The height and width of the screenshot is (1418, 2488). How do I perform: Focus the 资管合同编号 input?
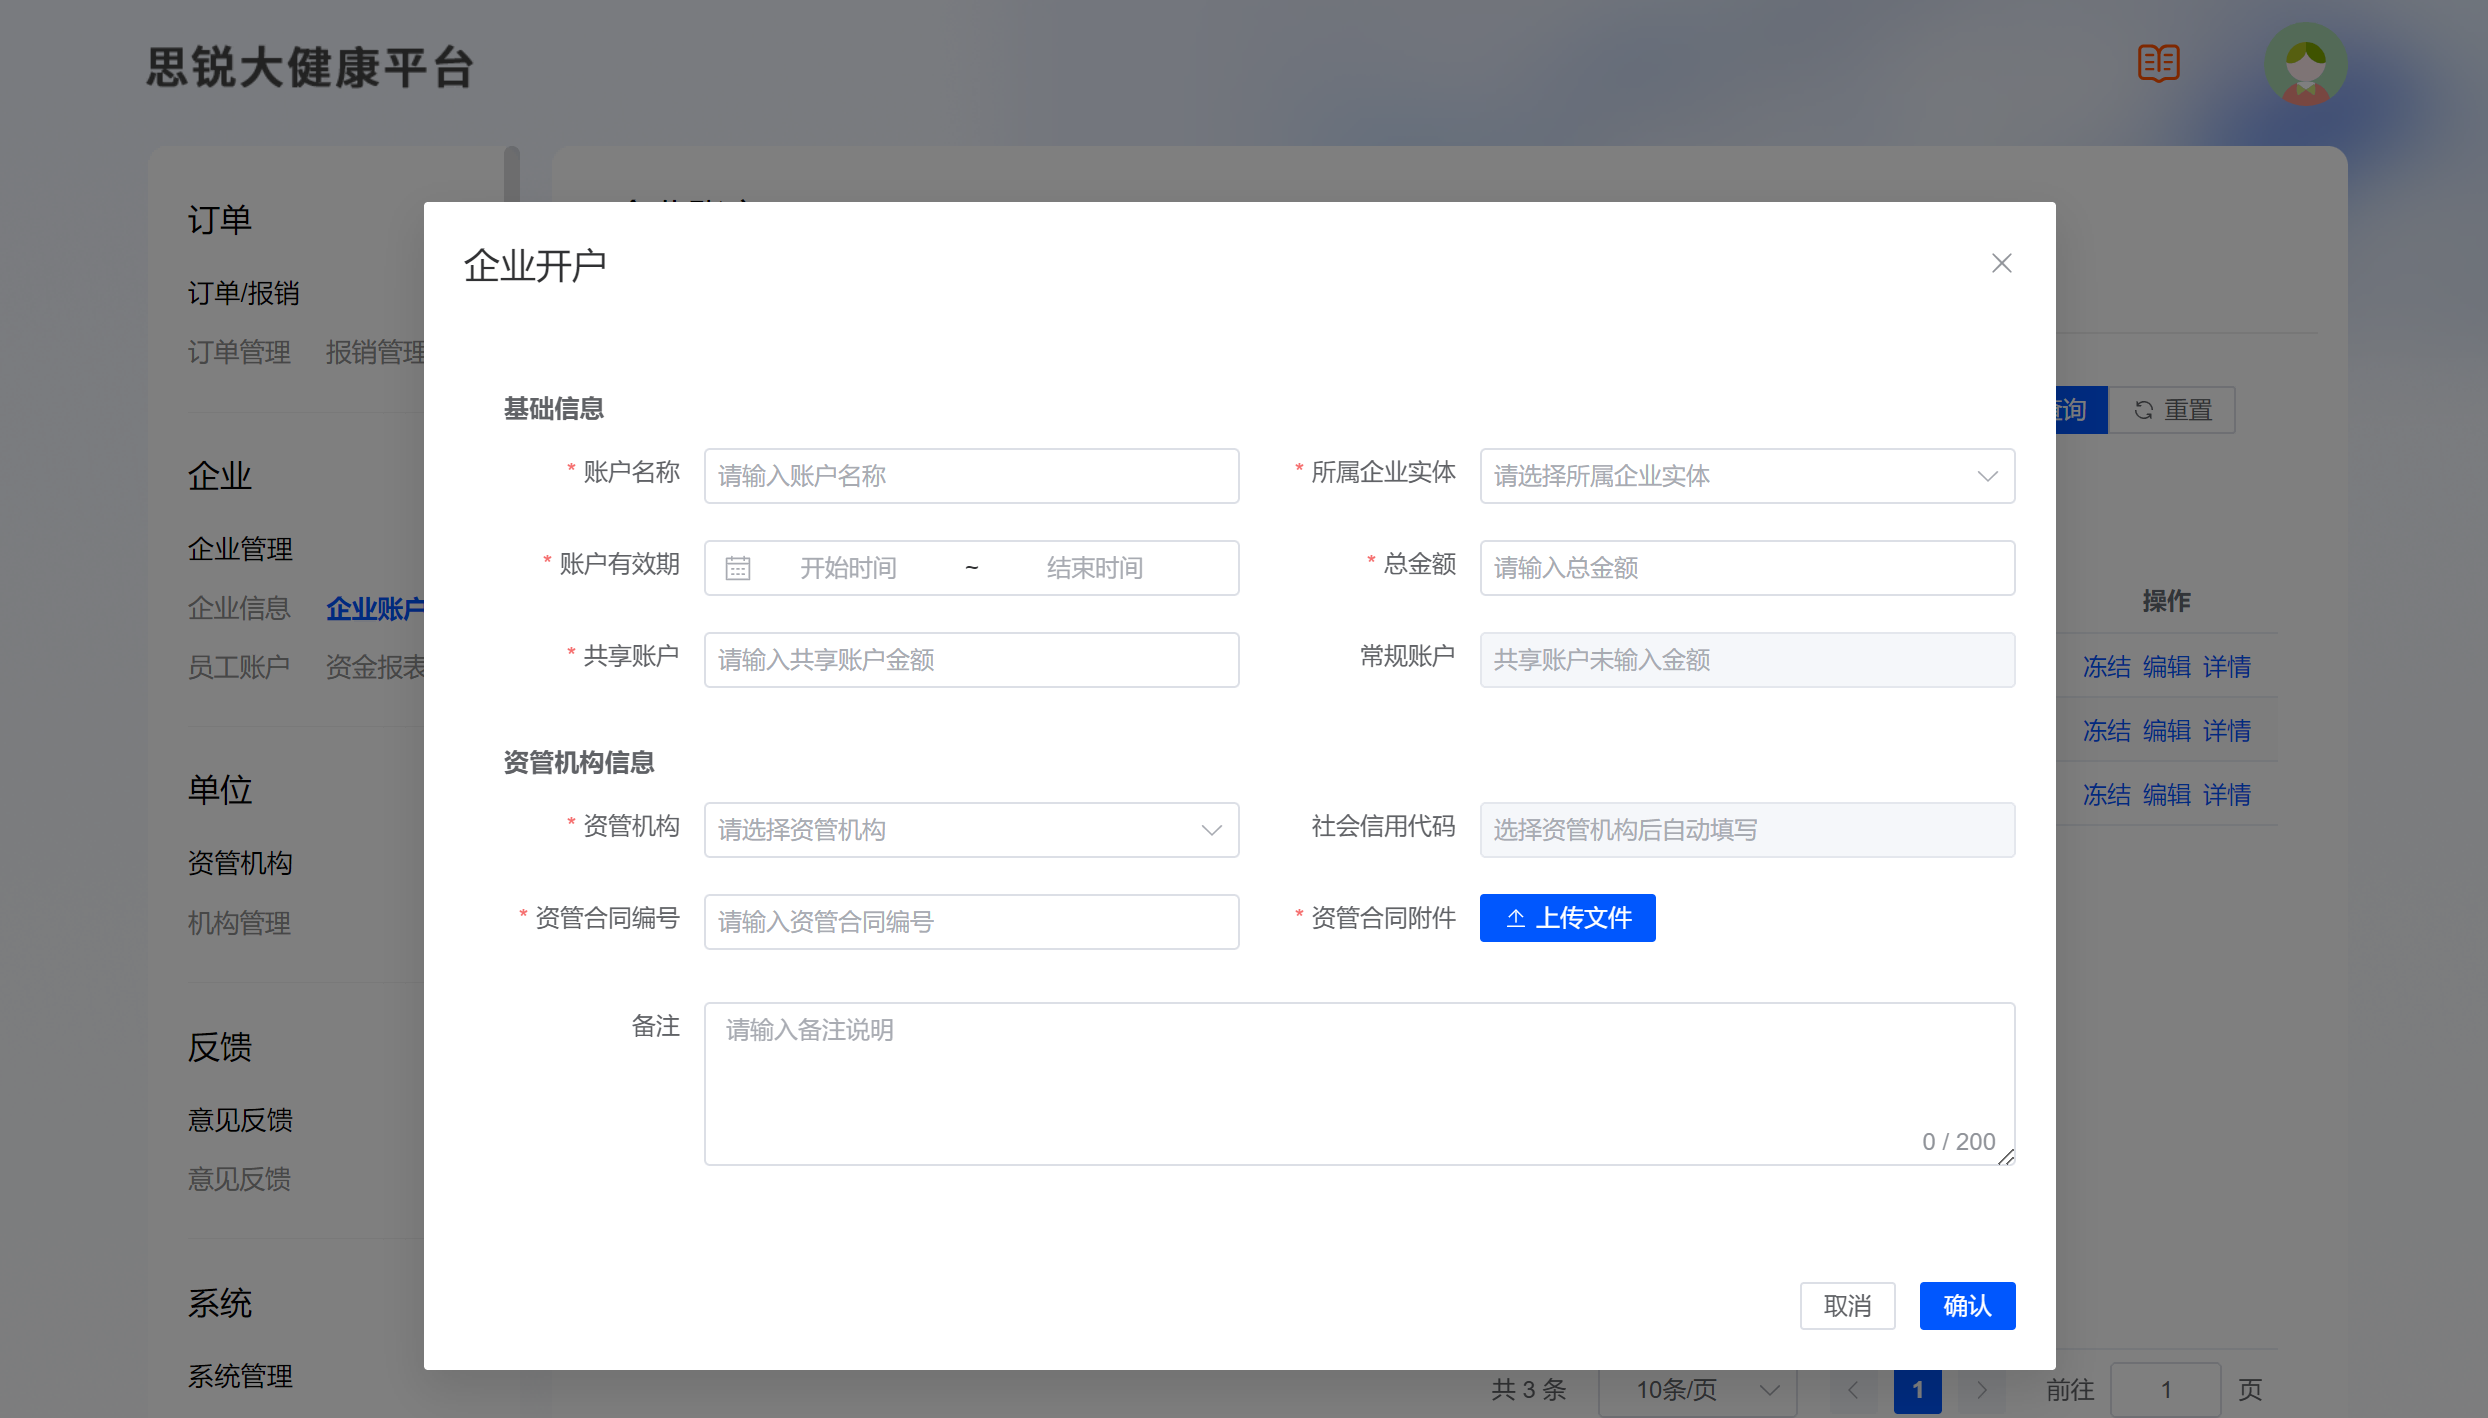tap(971, 922)
